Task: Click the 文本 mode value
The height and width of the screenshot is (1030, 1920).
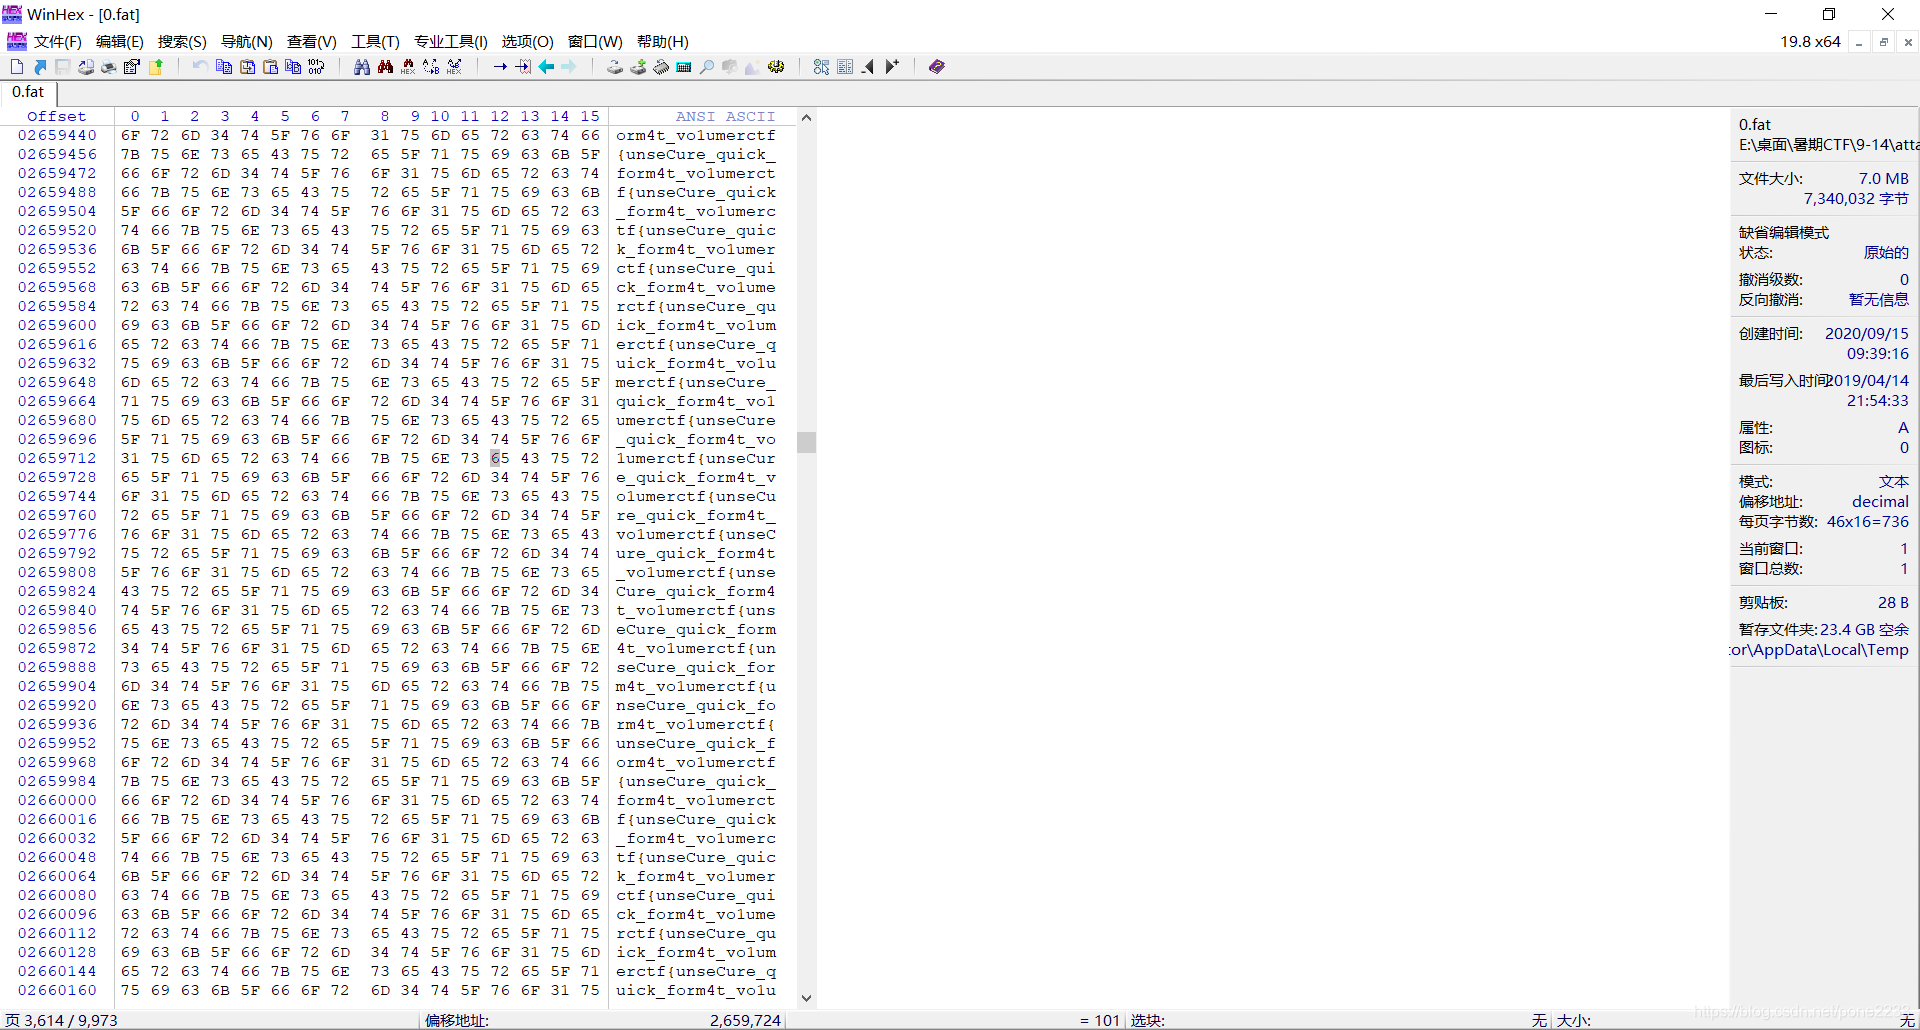Action: pos(1894,482)
